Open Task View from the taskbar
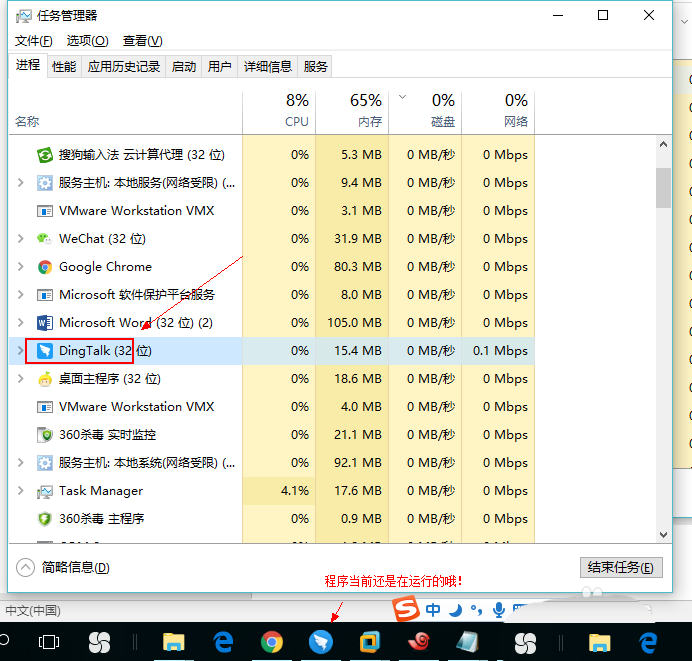This screenshot has width=692, height=661. point(49,642)
